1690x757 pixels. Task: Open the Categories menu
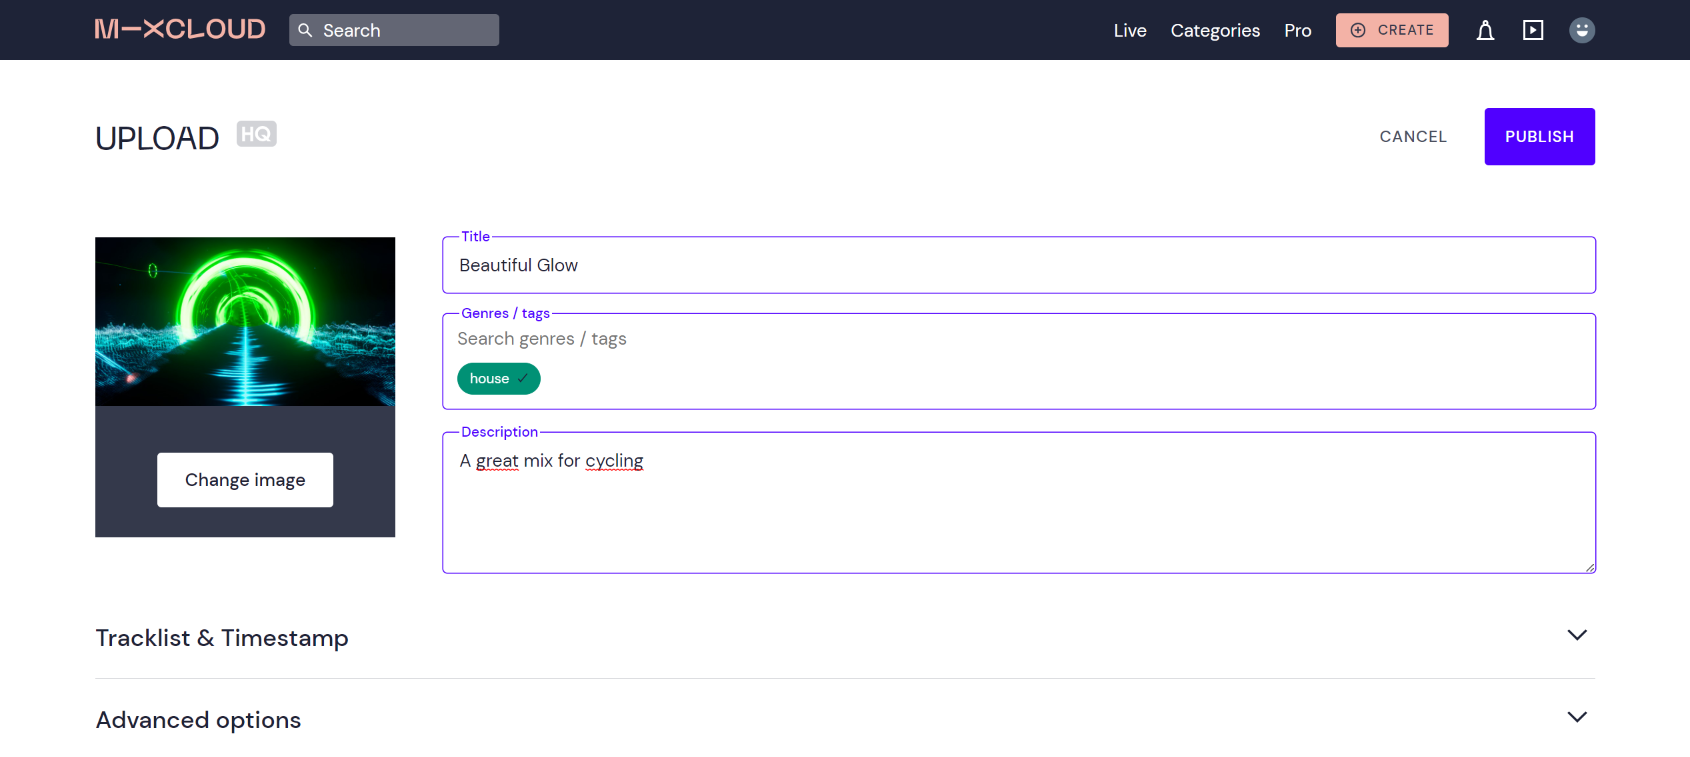click(x=1215, y=31)
